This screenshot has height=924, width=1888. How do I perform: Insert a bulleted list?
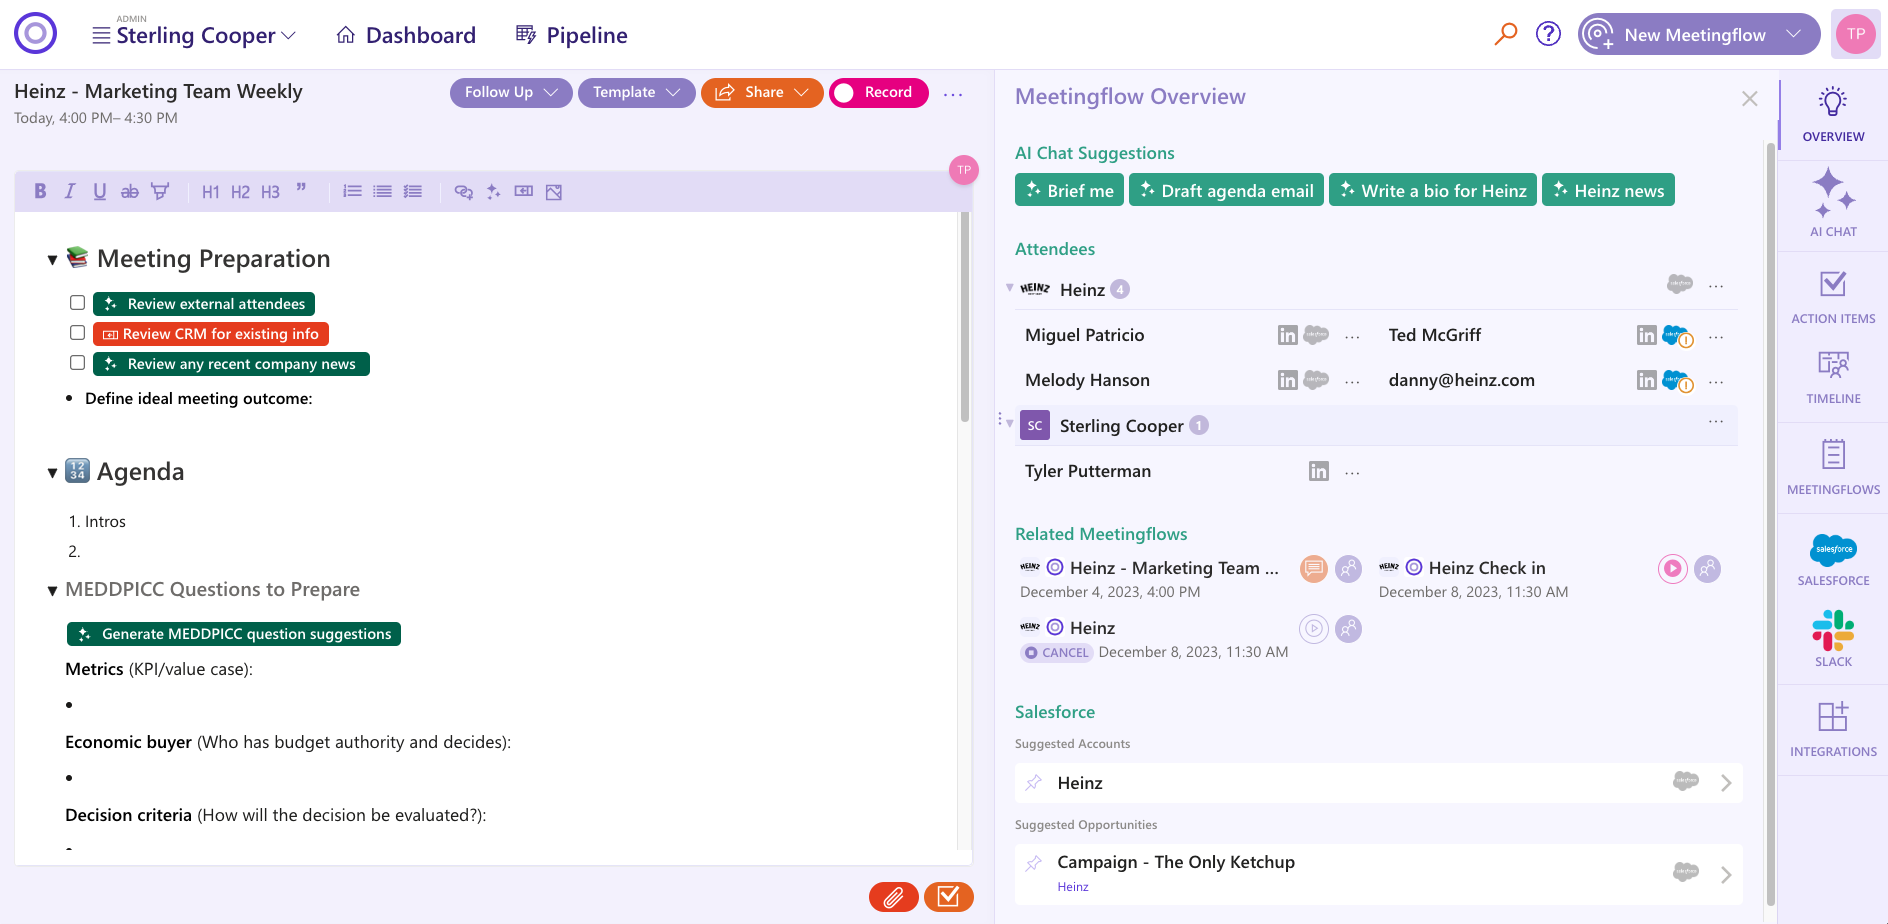382,191
